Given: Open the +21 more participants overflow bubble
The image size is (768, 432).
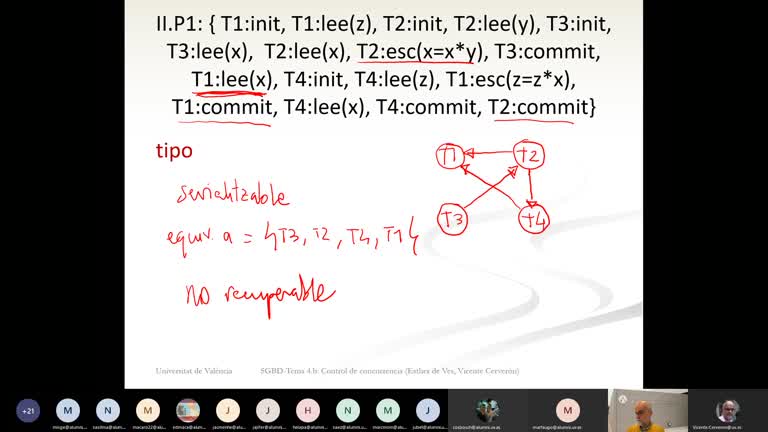Looking at the screenshot, I should pyautogui.click(x=28, y=410).
